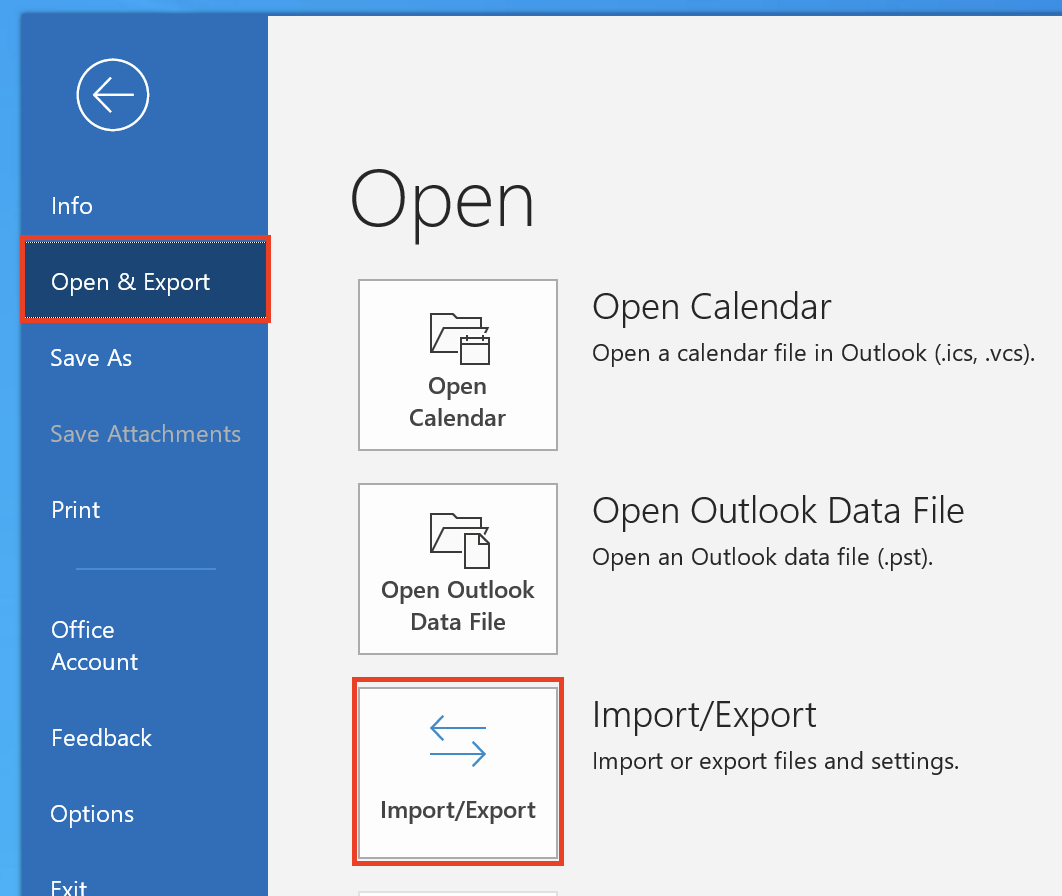1062x896 pixels.
Task: Open the Print page
Action: (x=75, y=509)
